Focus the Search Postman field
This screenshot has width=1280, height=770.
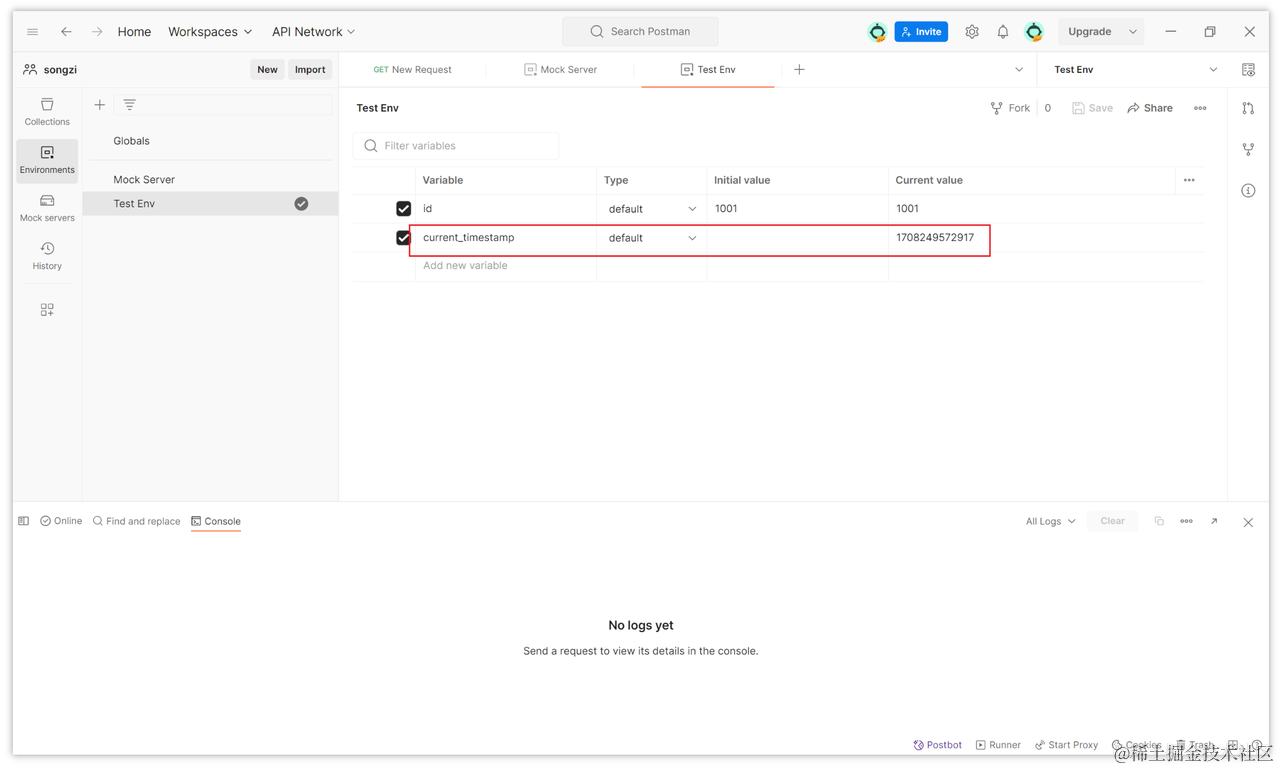point(640,32)
